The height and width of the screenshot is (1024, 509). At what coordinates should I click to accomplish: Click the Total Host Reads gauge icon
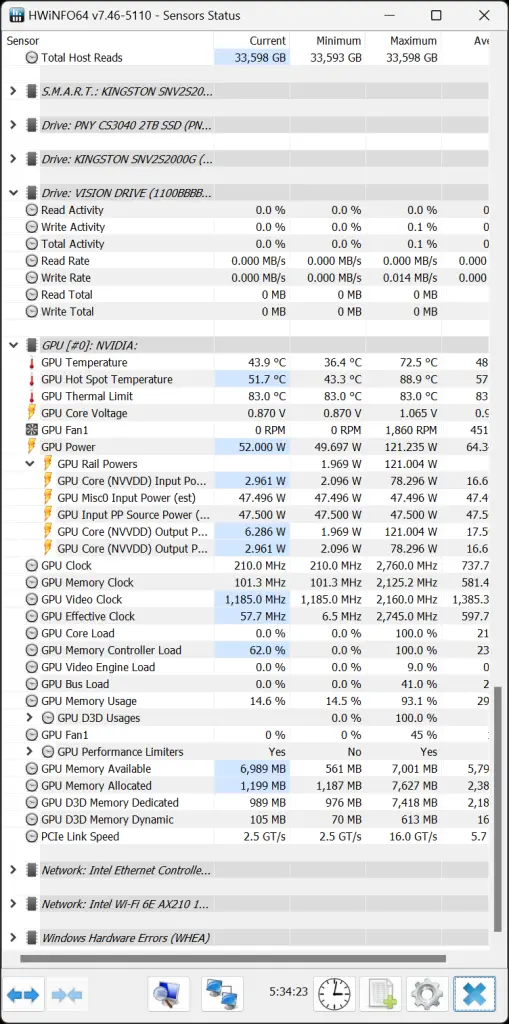31,57
